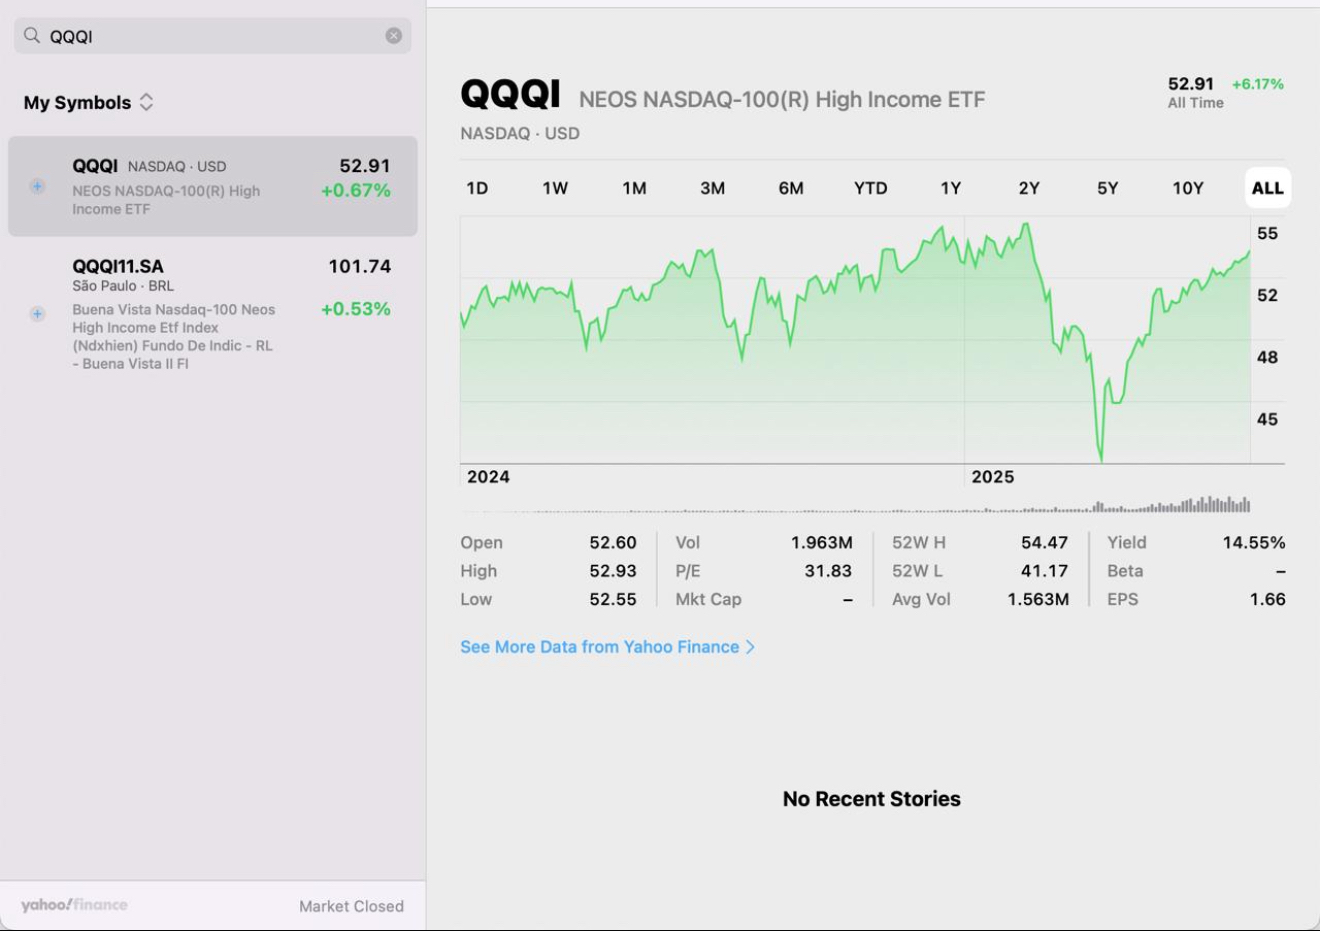The width and height of the screenshot is (1320, 931).
Task: Focus the QQQI search field
Action: pos(213,36)
